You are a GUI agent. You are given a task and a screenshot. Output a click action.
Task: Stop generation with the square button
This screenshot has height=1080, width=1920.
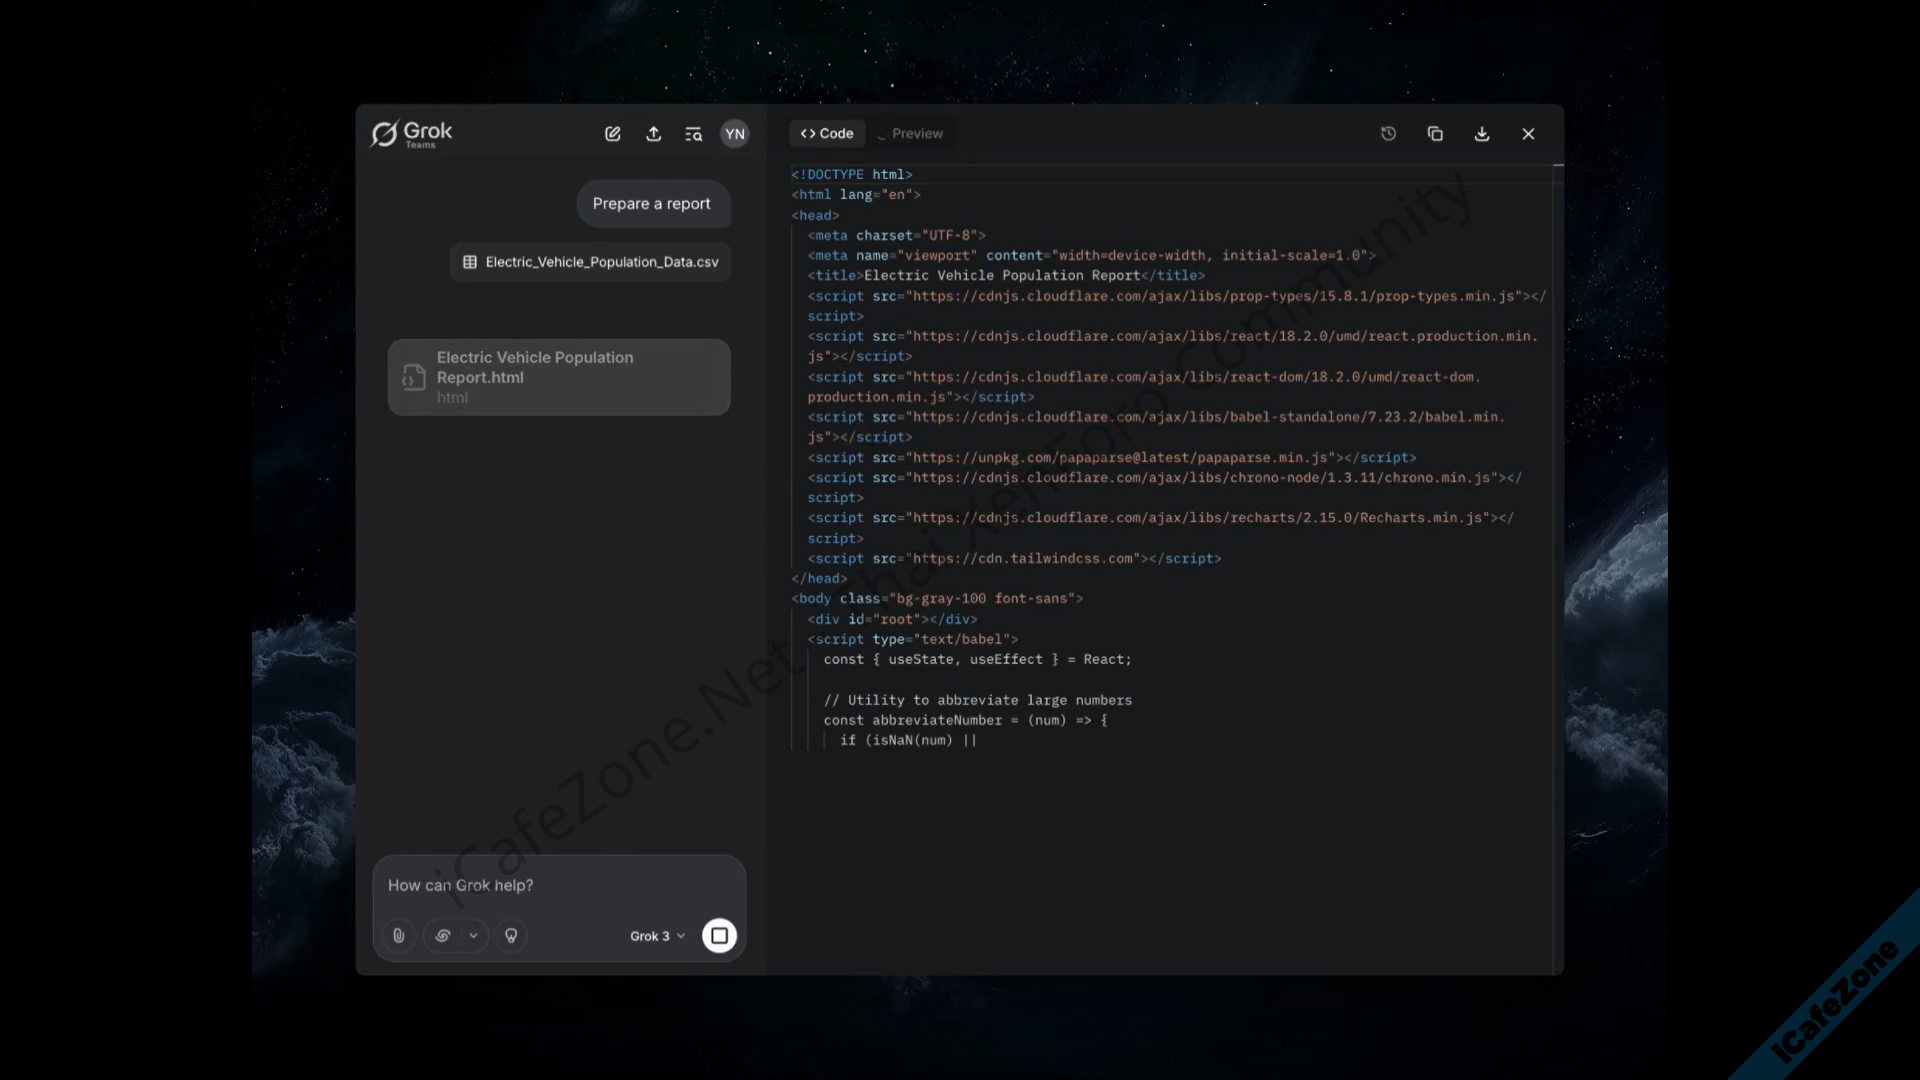pos(719,936)
